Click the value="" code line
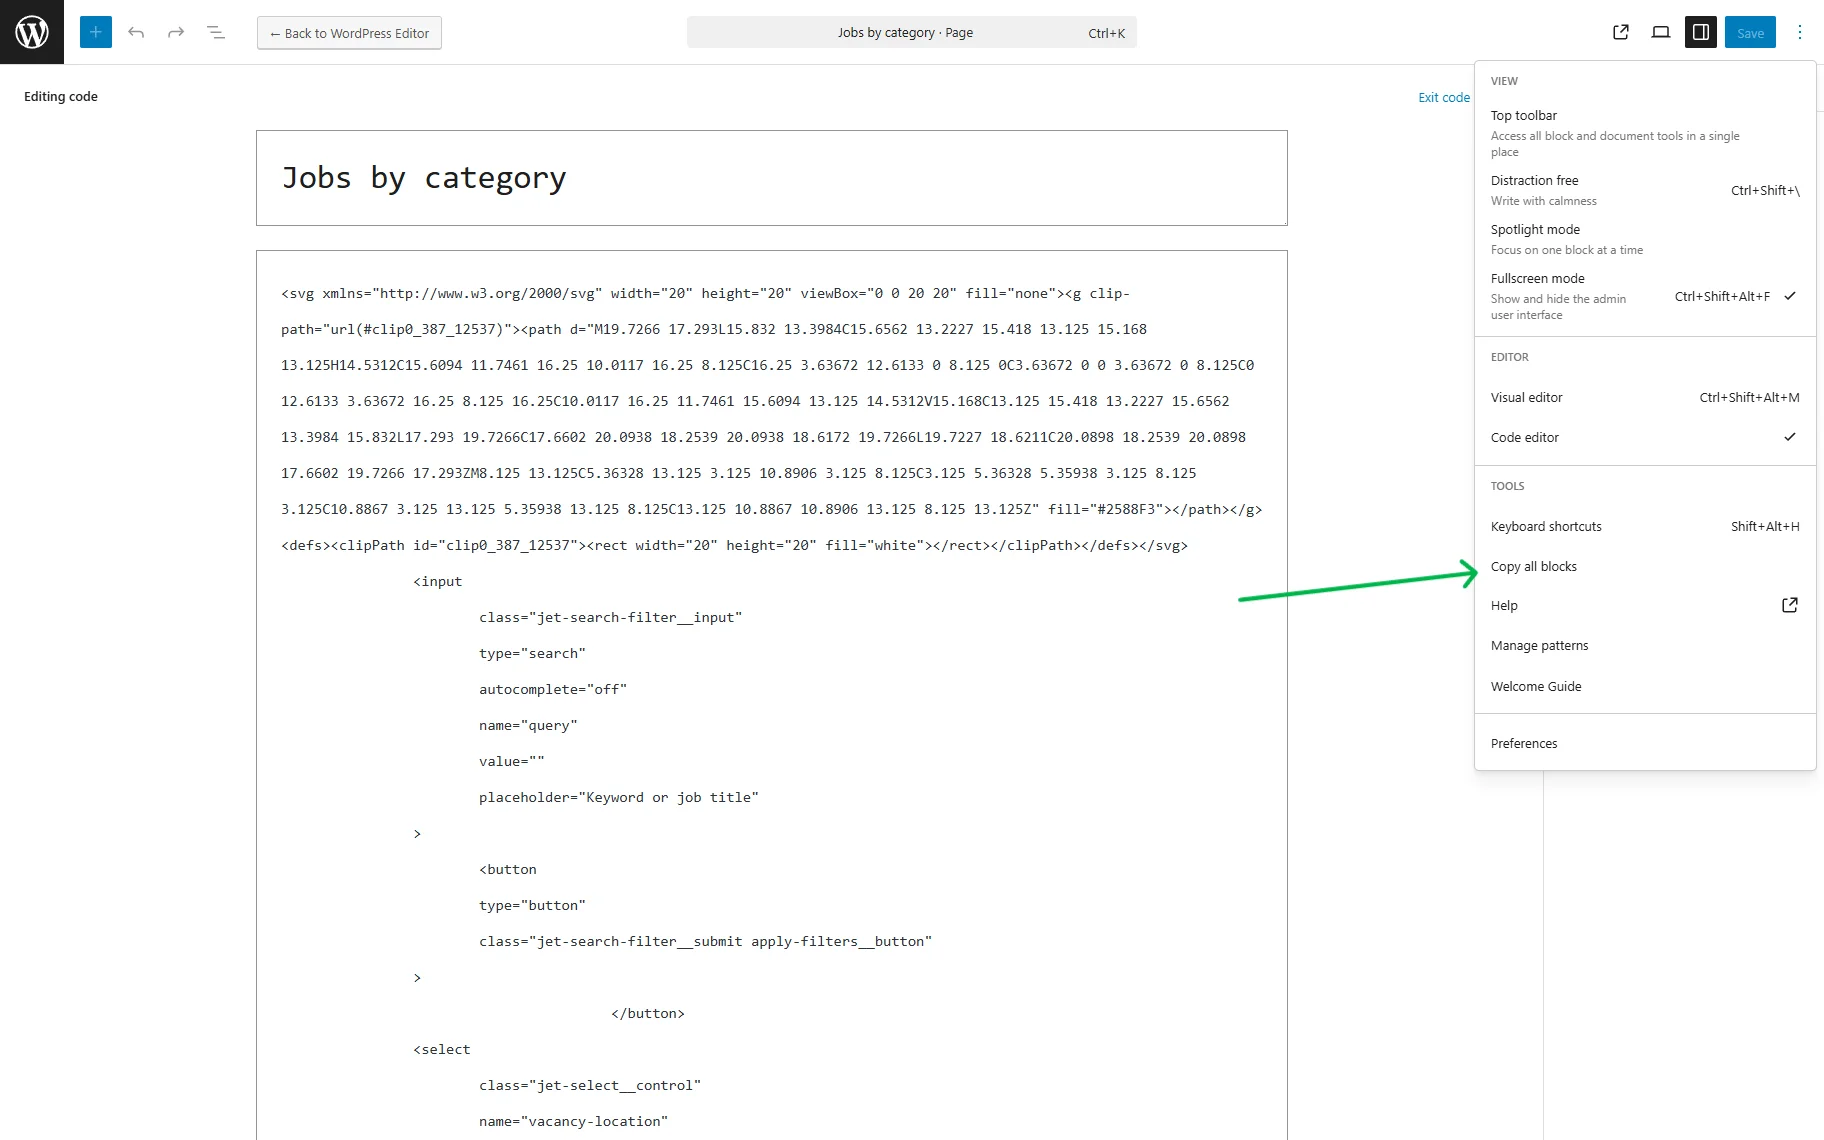 click(512, 761)
